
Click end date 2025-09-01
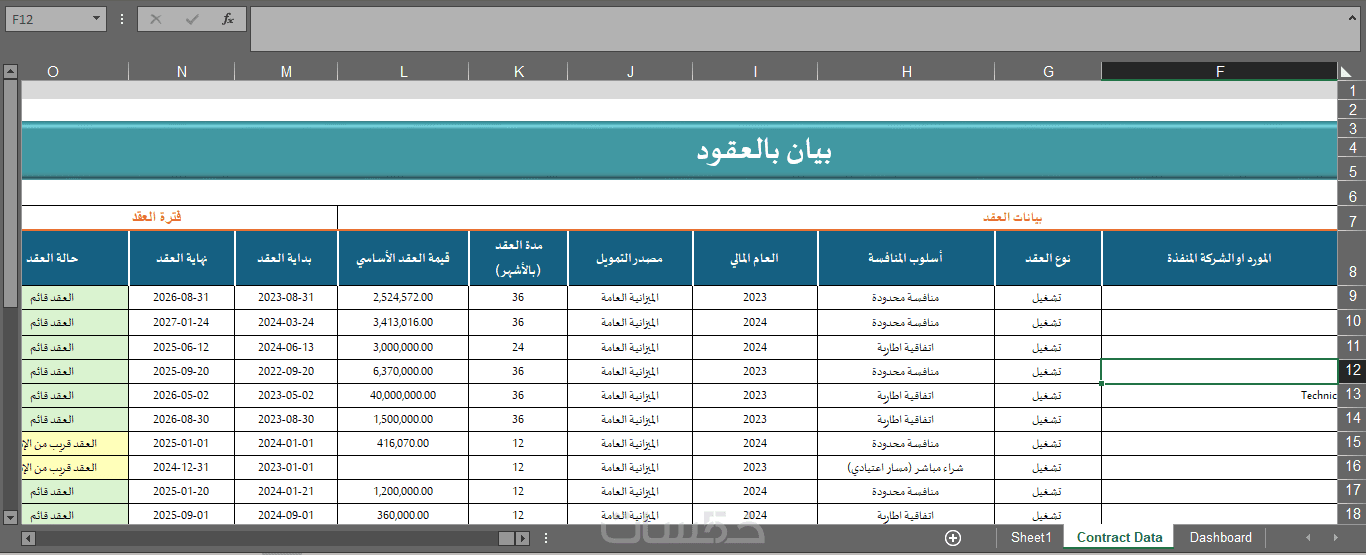182,515
